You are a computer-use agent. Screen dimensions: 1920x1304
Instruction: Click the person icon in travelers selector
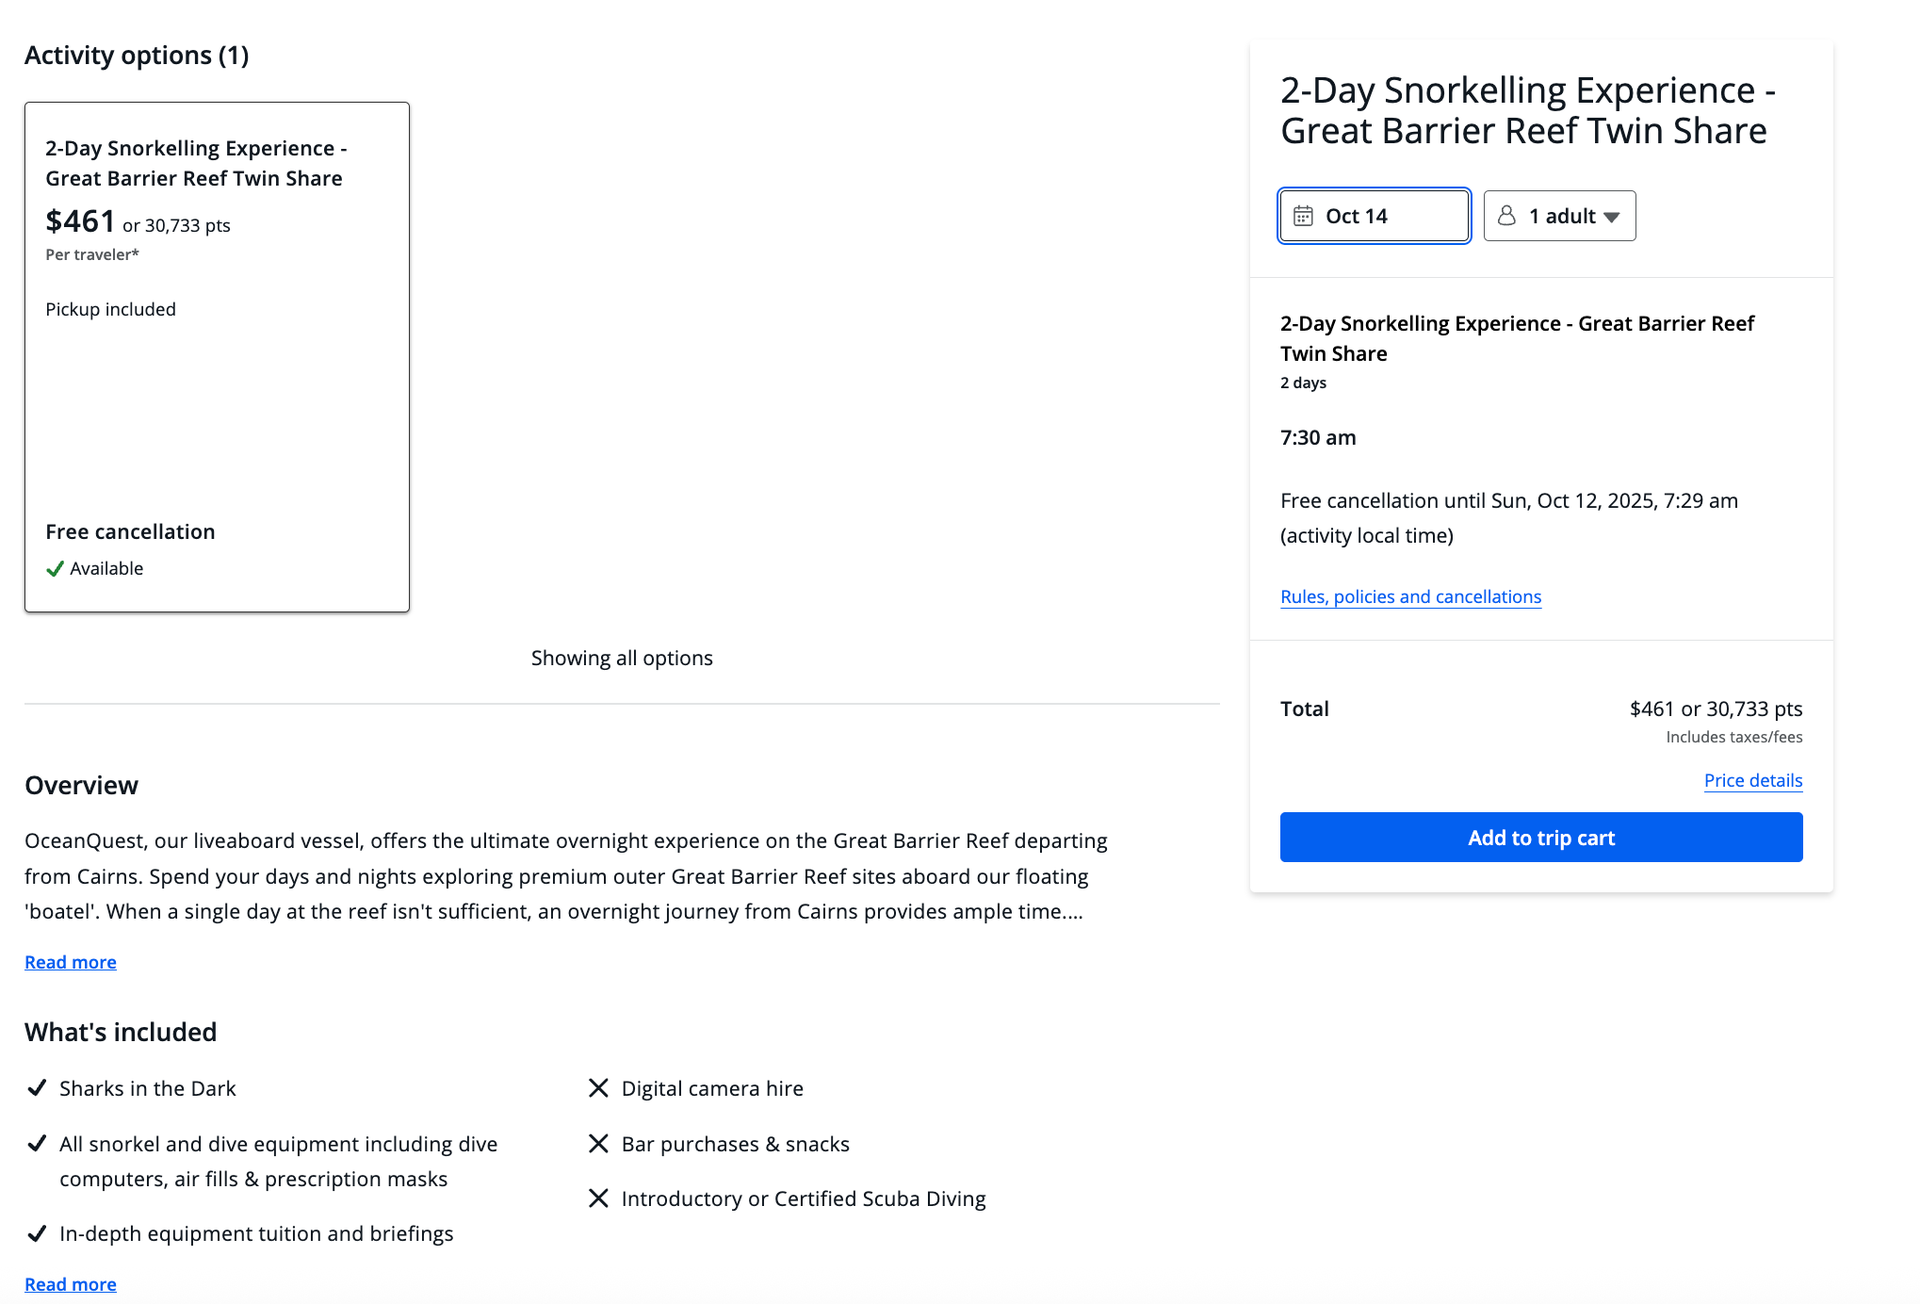coord(1506,216)
